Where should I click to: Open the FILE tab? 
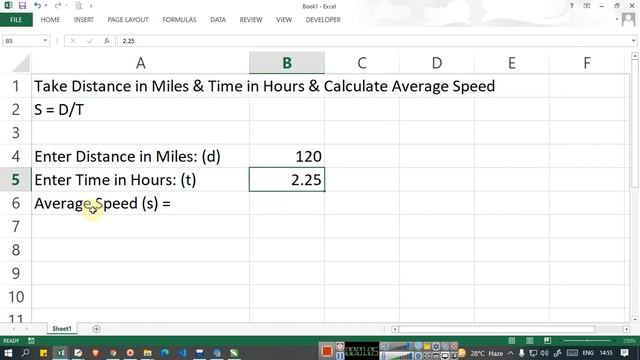point(16,20)
